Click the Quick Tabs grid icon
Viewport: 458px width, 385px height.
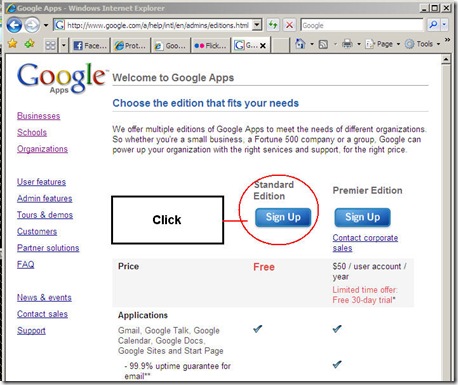coord(50,45)
